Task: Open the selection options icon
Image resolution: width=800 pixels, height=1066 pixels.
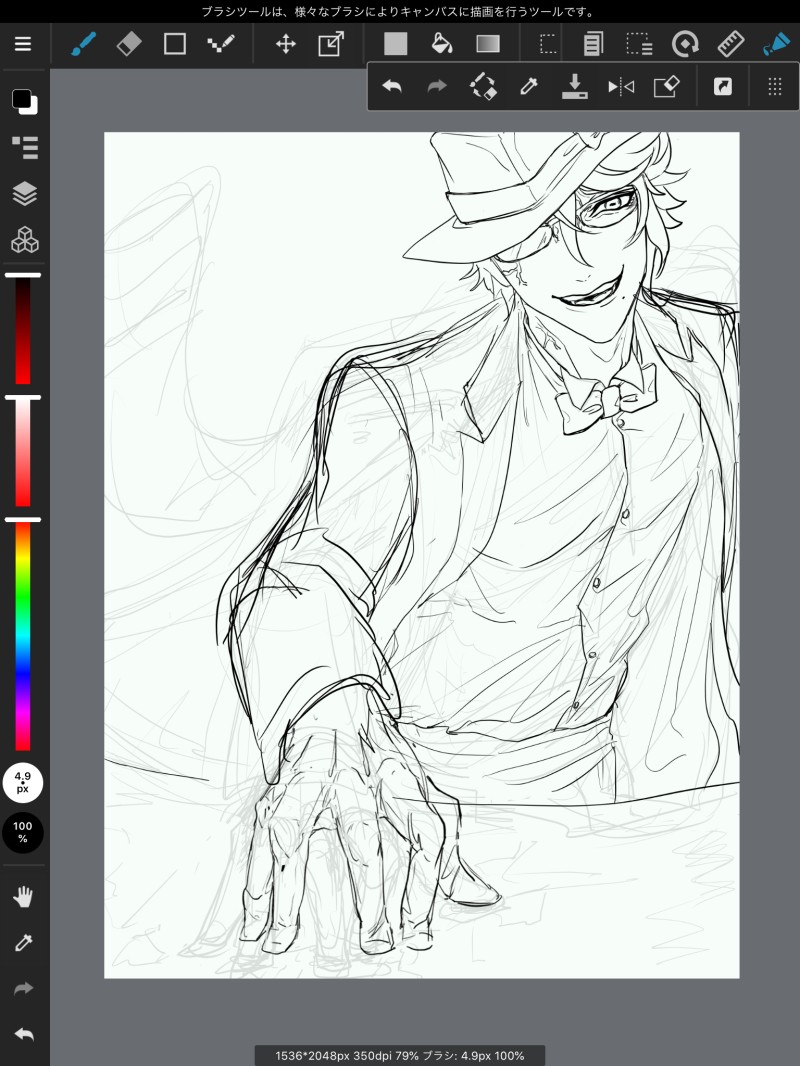Action: [x=639, y=44]
